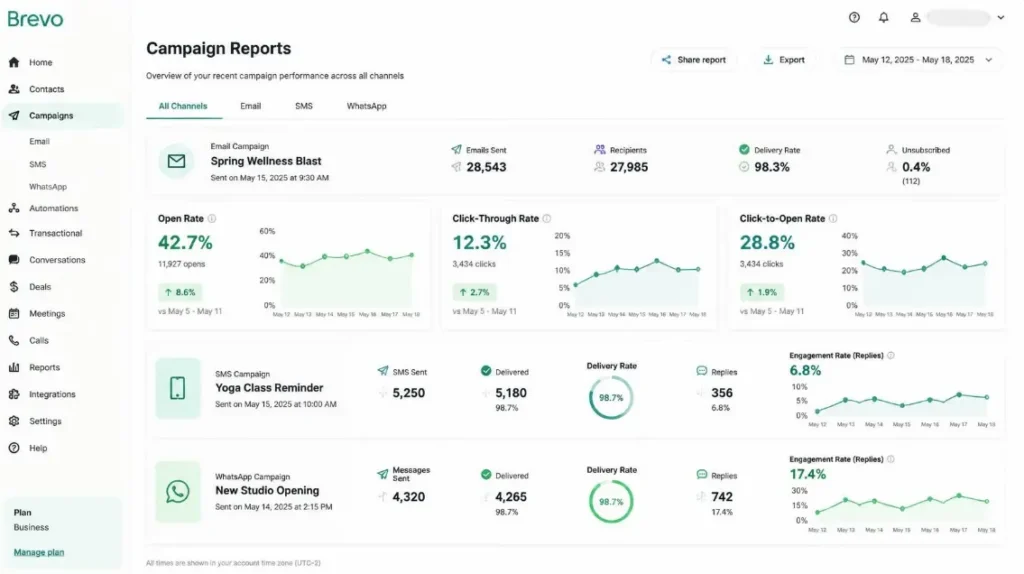Click the Conversations chat bubble icon
This screenshot has width=1024, height=574.
pos(14,260)
